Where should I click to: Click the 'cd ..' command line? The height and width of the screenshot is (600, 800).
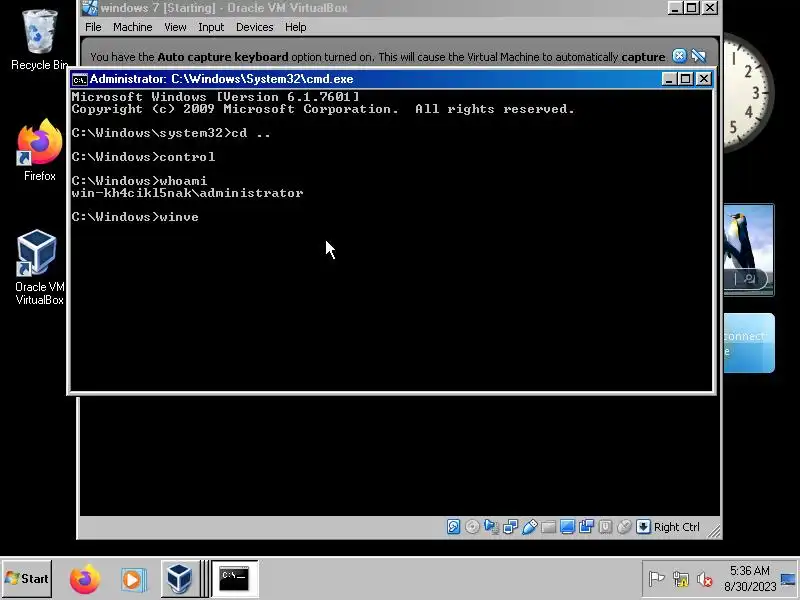click(x=171, y=133)
